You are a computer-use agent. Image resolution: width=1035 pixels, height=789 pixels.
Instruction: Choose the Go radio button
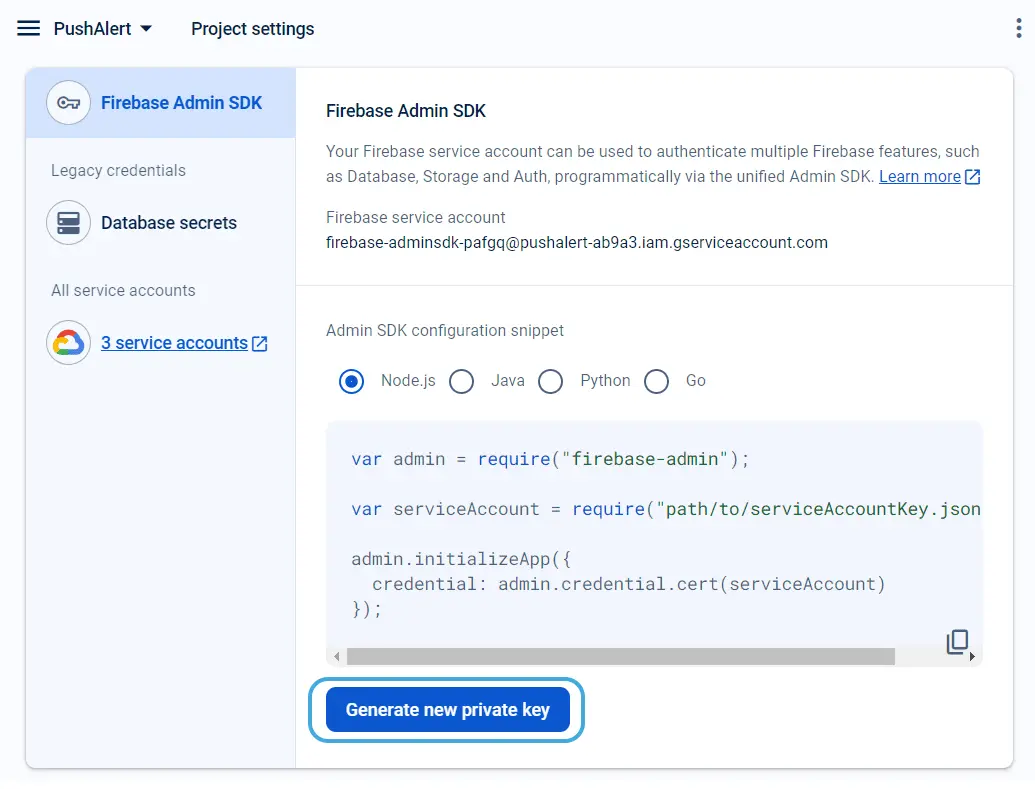pyautogui.click(x=656, y=381)
